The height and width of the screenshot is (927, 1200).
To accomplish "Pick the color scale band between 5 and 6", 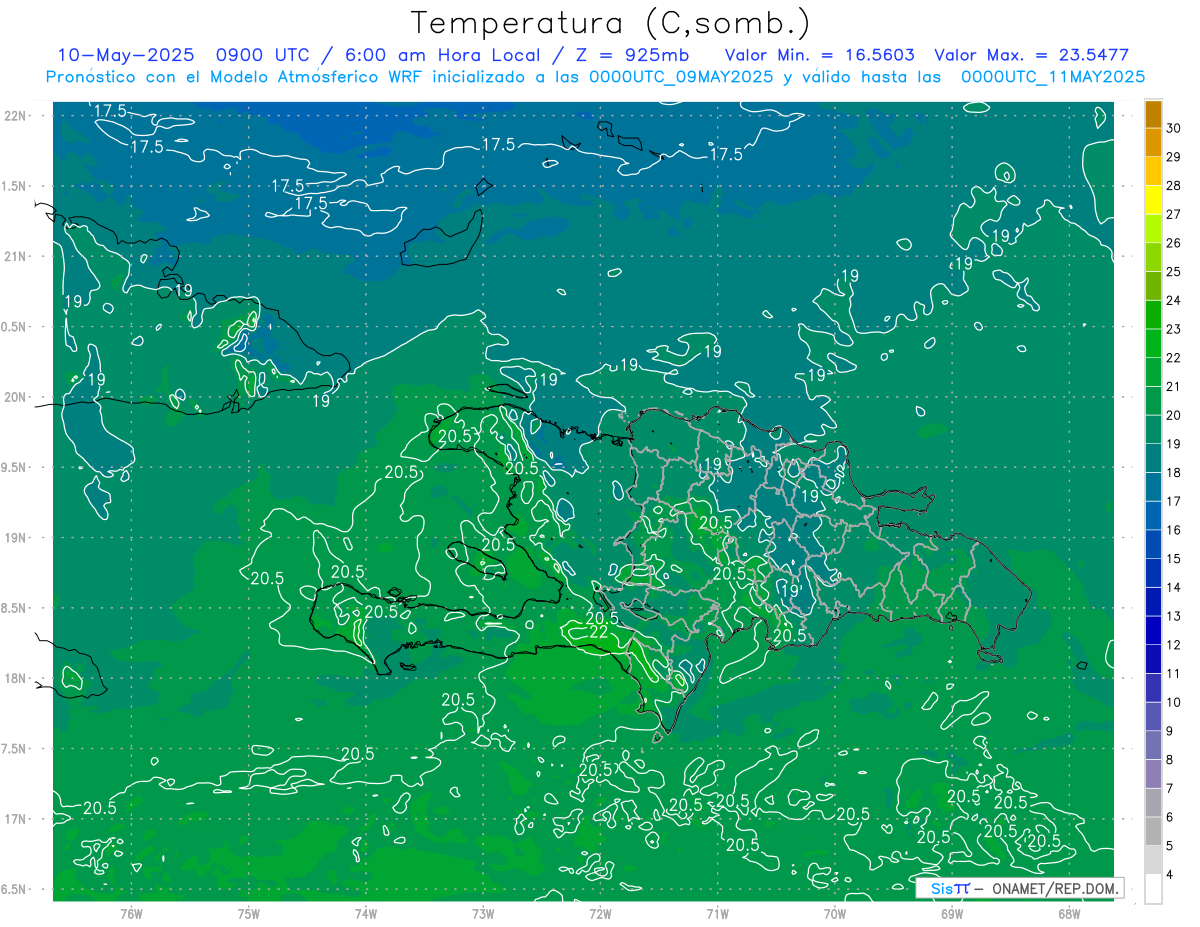I will pos(1153,831).
